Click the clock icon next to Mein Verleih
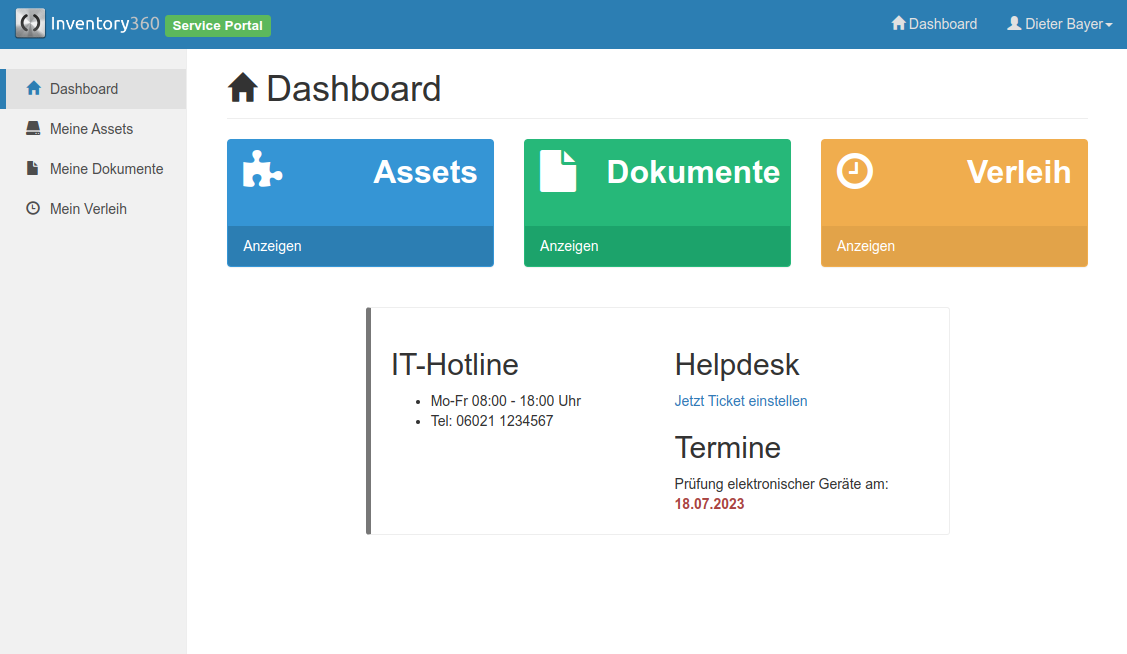This screenshot has width=1127, height=654. click(31, 208)
